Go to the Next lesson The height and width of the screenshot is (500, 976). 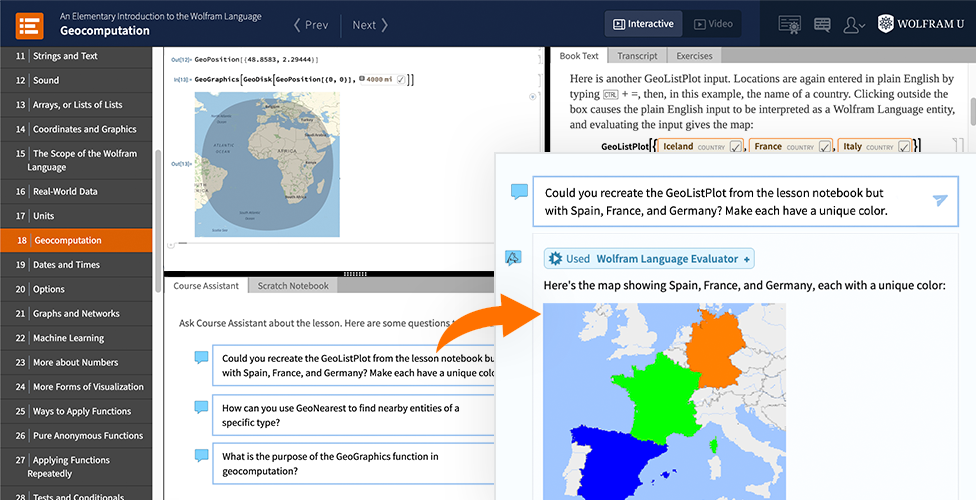click(x=370, y=25)
